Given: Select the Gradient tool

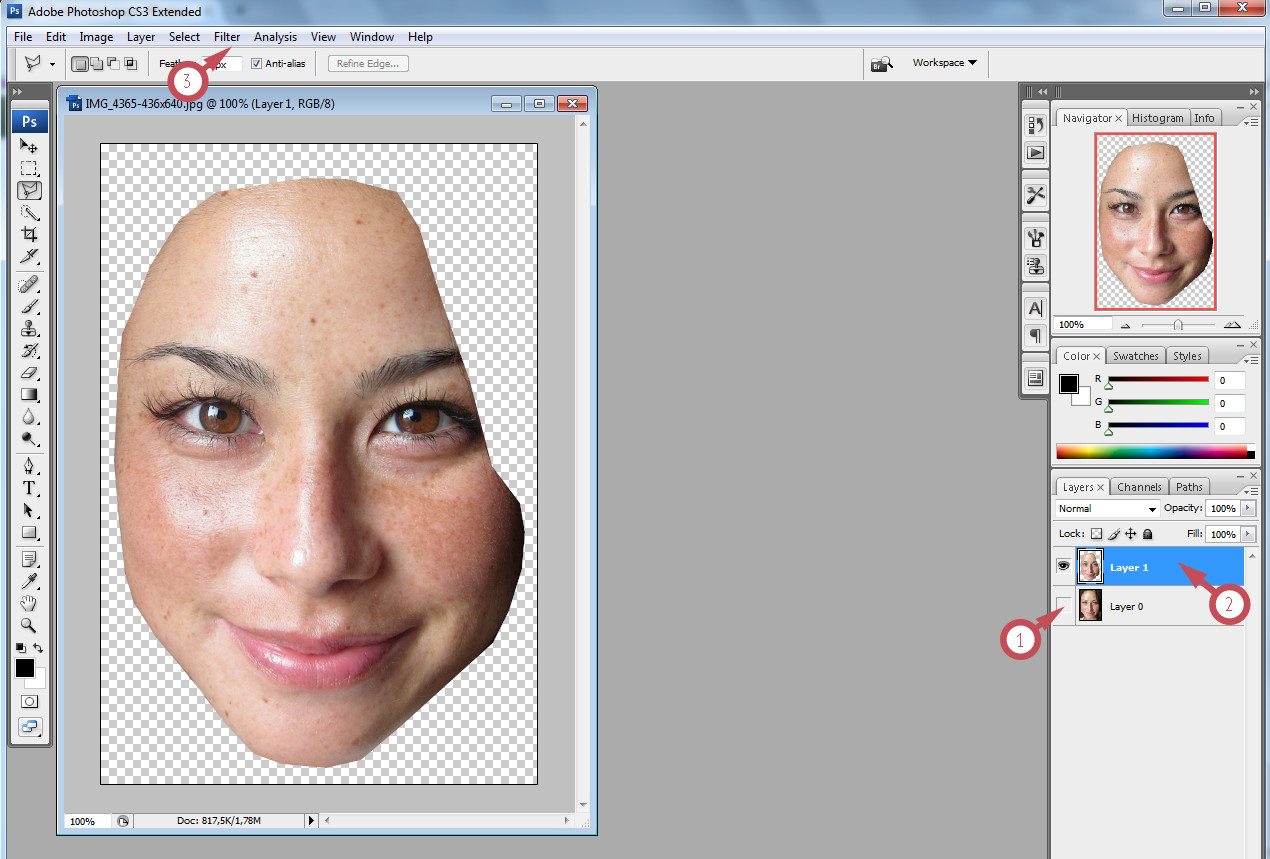Looking at the screenshot, I should (x=29, y=395).
